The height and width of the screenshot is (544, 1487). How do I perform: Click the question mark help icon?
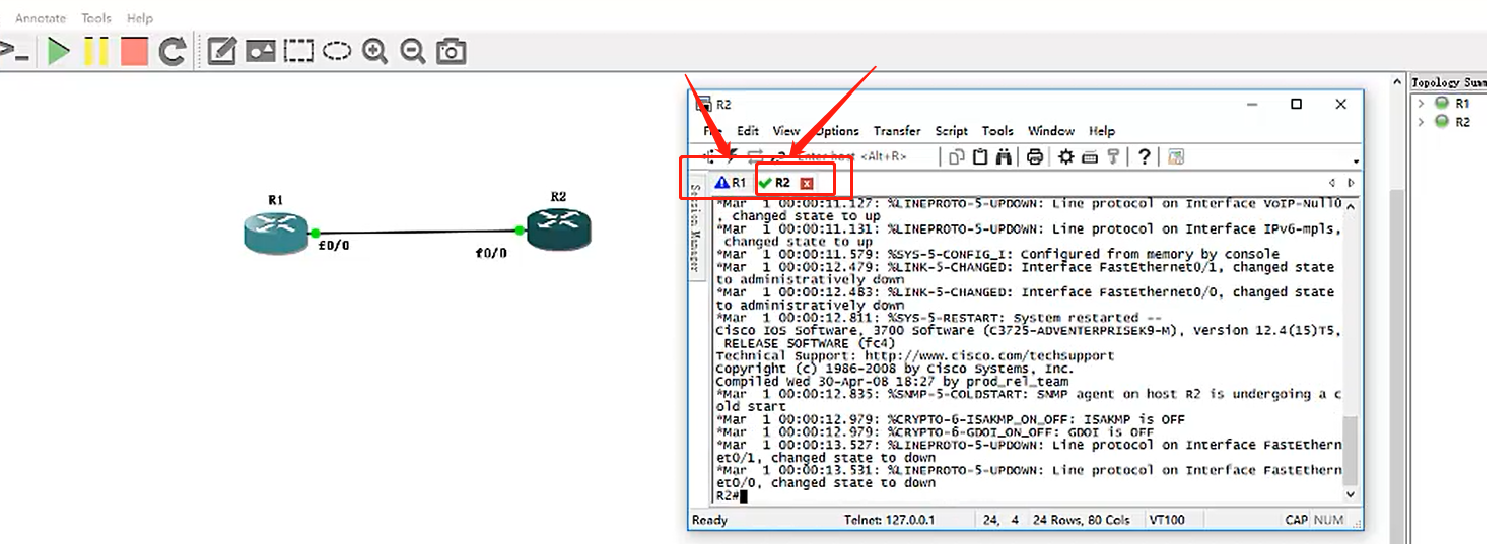1144,157
